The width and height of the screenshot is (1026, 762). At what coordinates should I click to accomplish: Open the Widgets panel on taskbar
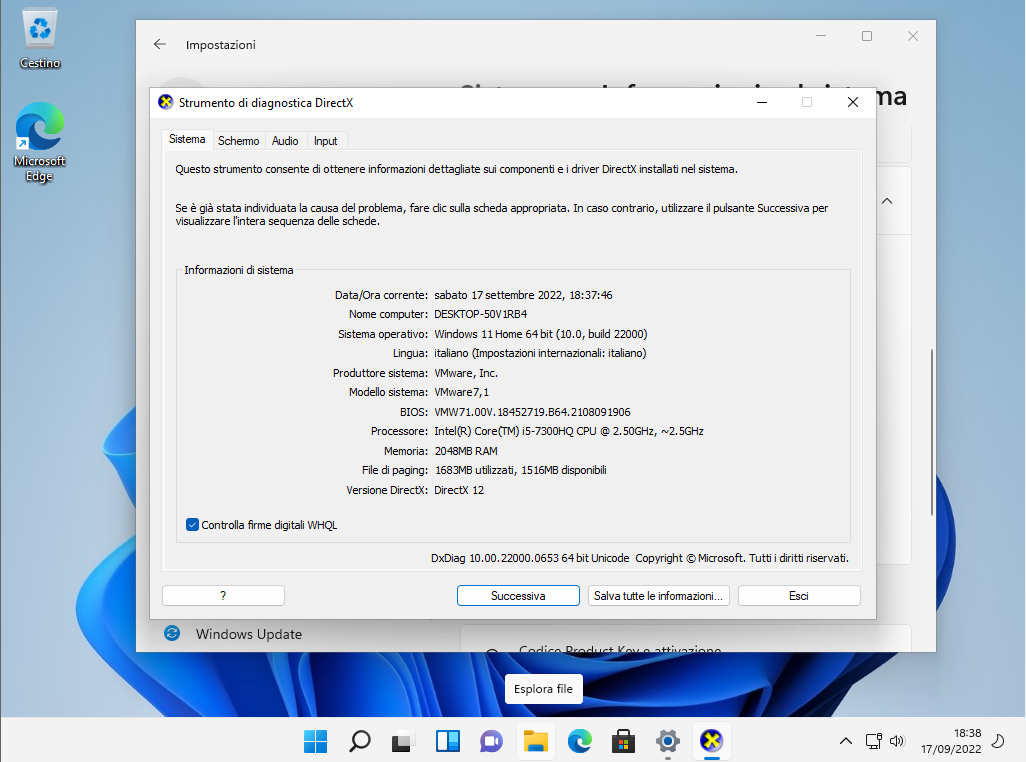pos(448,741)
